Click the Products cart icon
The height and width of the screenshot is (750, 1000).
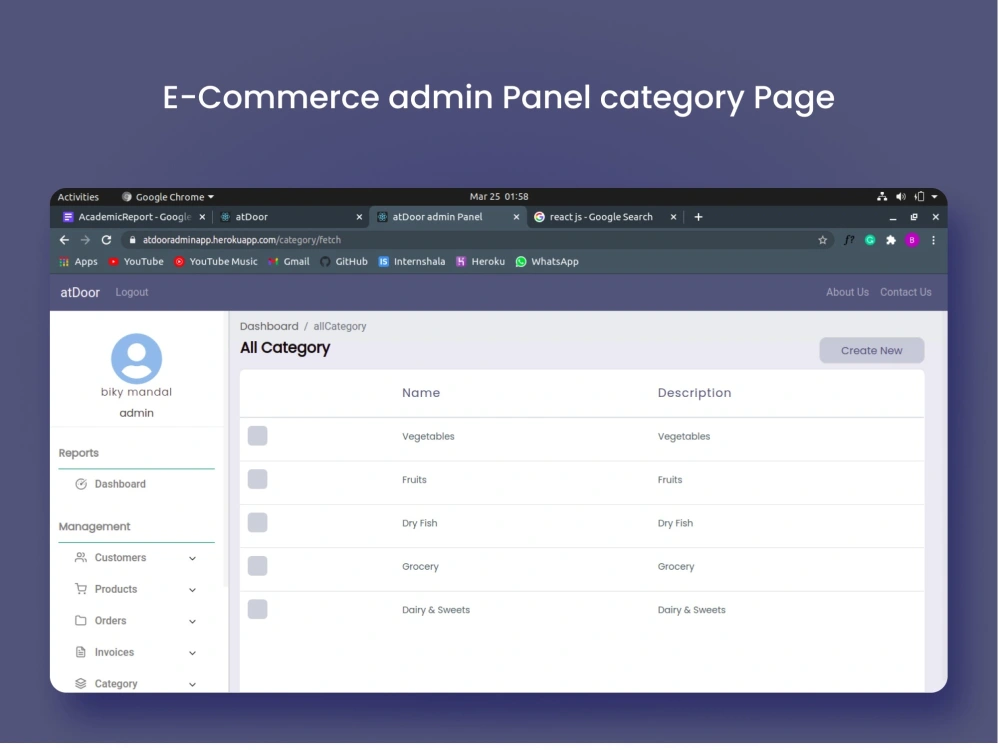coord(81,589)
